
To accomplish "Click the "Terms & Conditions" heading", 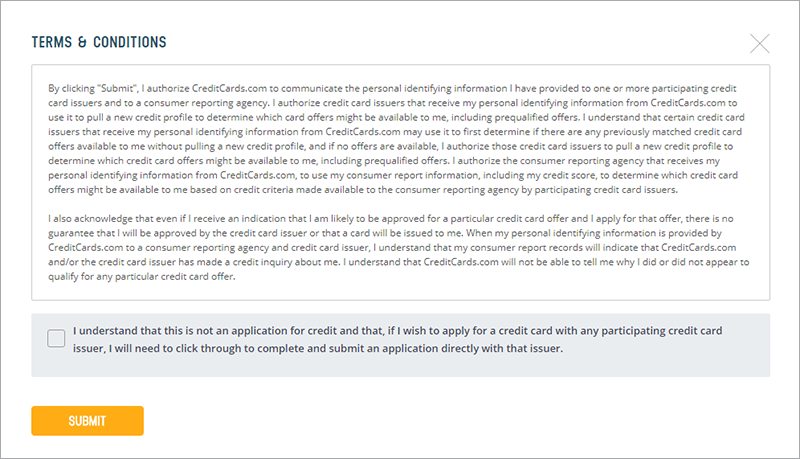I will [99, 43].
